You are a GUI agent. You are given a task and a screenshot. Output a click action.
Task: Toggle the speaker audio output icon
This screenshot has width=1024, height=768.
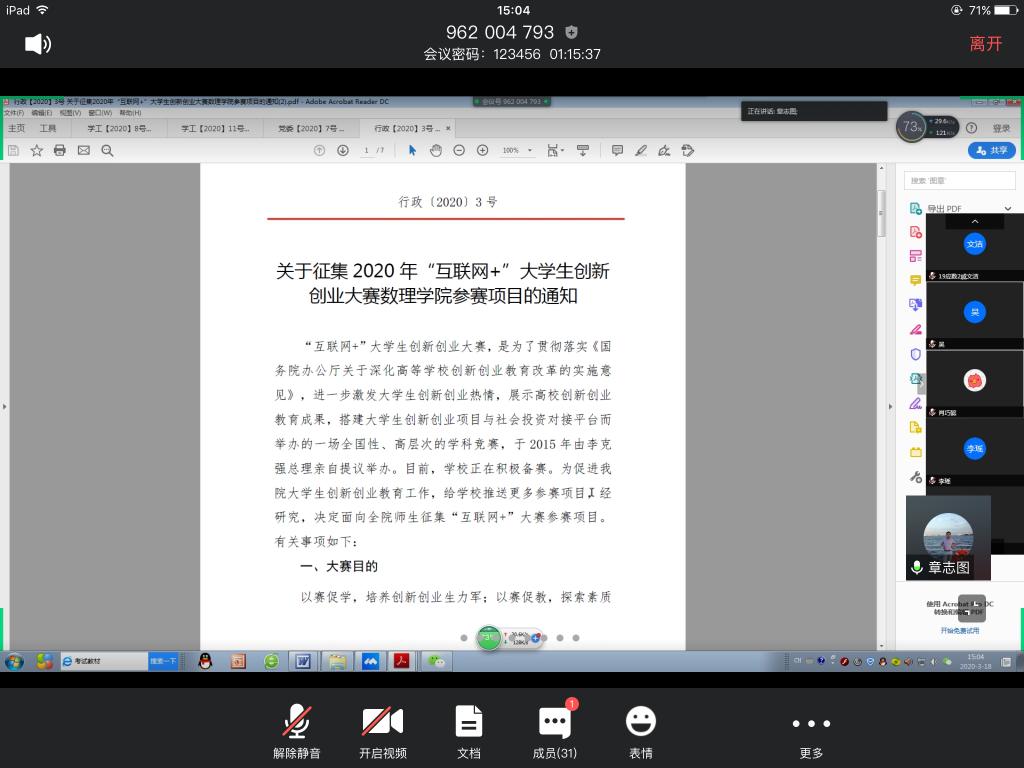click(x=37, y=43)
